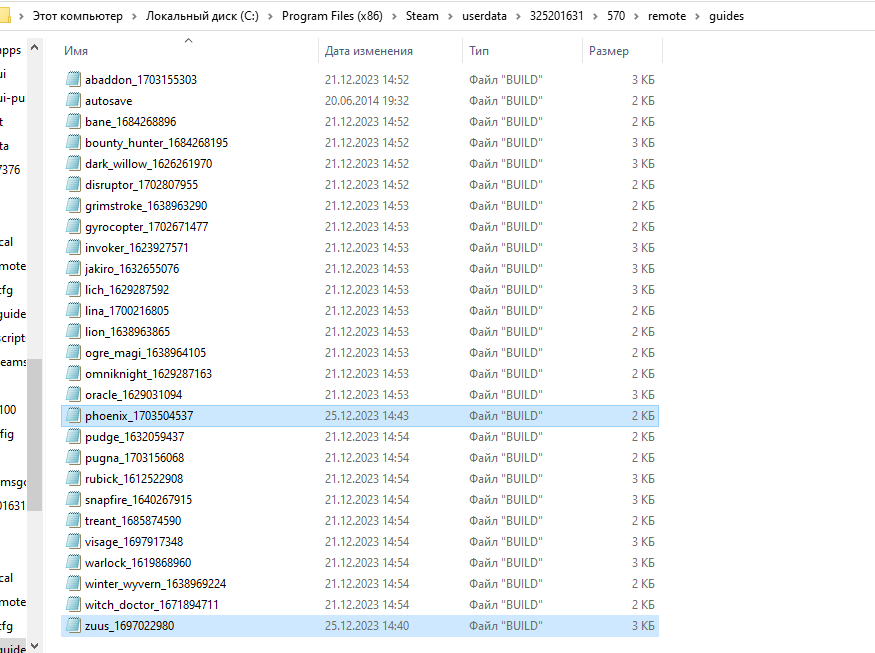Screen dimensions: 875x653
Task: Go to 570 folder breadcrumb
Action: (616, 16)
